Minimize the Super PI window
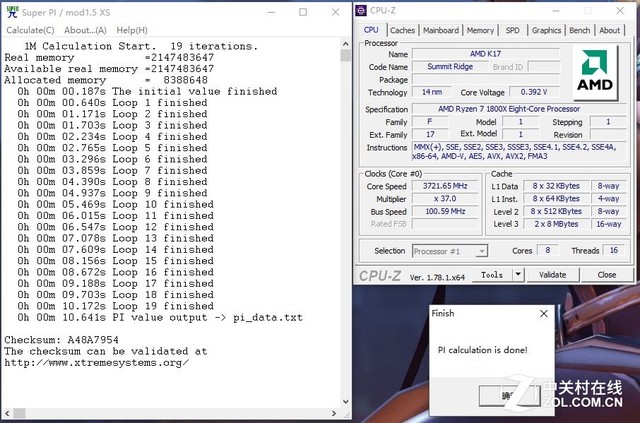Image resolution: width=640 pixels, height=423 pixels. [x=271, y=12]
